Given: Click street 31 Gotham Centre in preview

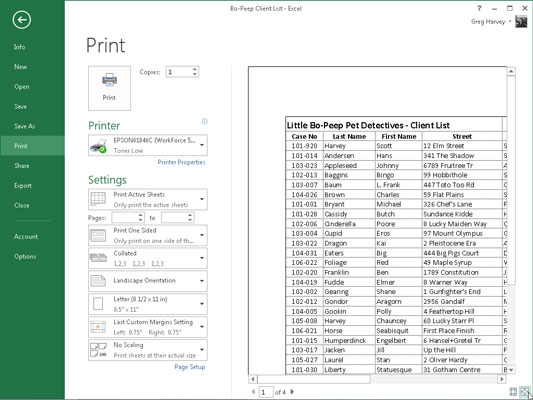Looking at the screenshot, I should (452, 370).
